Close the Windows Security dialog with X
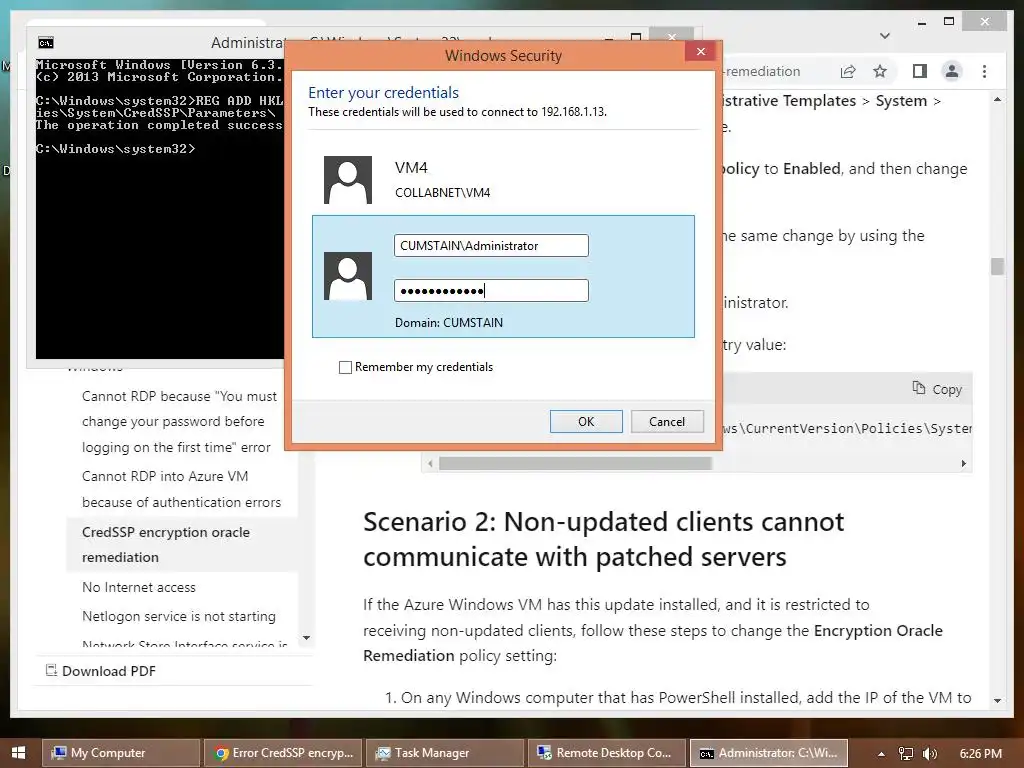 pyautogui.click(x=701, y=52)
